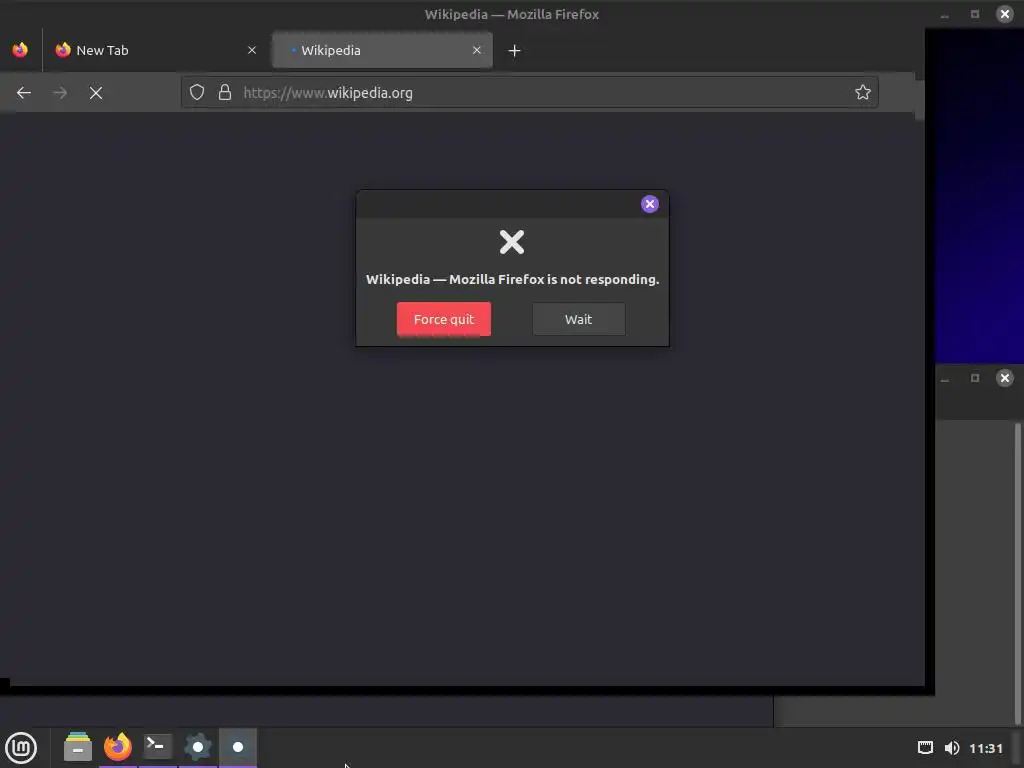Open the network tray icon
The width and height of the screenshot is (1024, 768).
pyautogui.click(x=925, y=748)
